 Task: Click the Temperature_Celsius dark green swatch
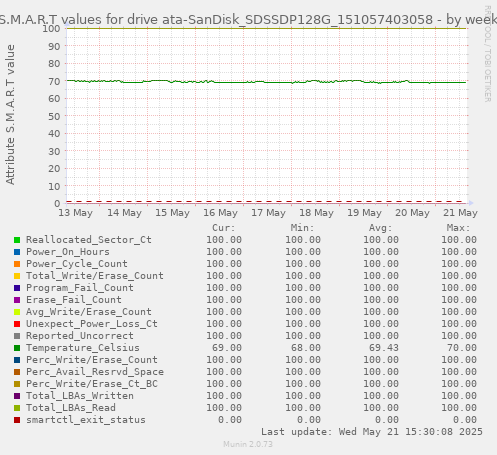click(x=17, y=348)
